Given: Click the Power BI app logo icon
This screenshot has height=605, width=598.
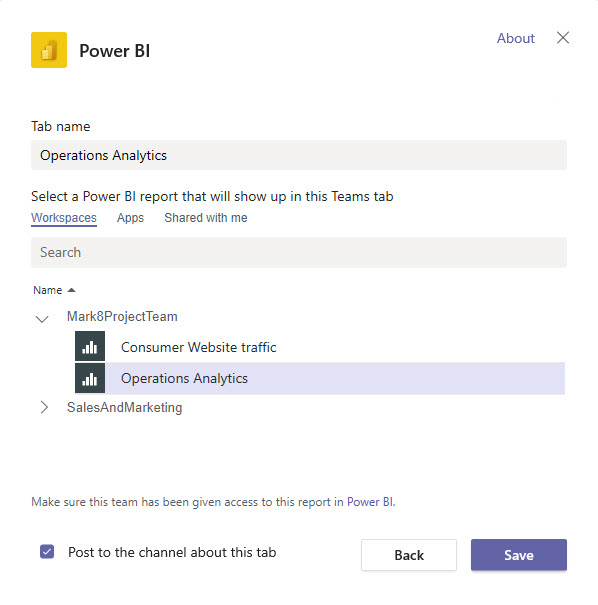Looking at the screenshot, I should [49, 50].
